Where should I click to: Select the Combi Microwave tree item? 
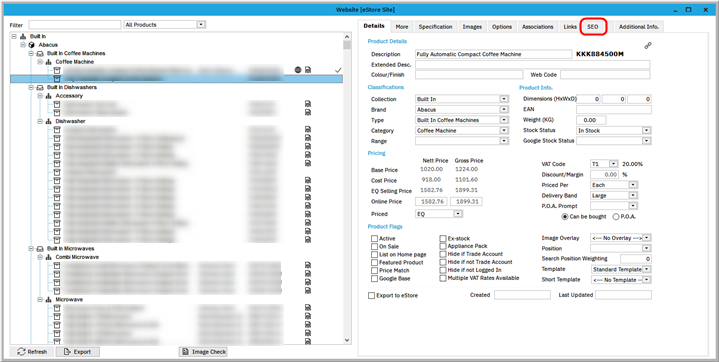(x=77, y=257)
